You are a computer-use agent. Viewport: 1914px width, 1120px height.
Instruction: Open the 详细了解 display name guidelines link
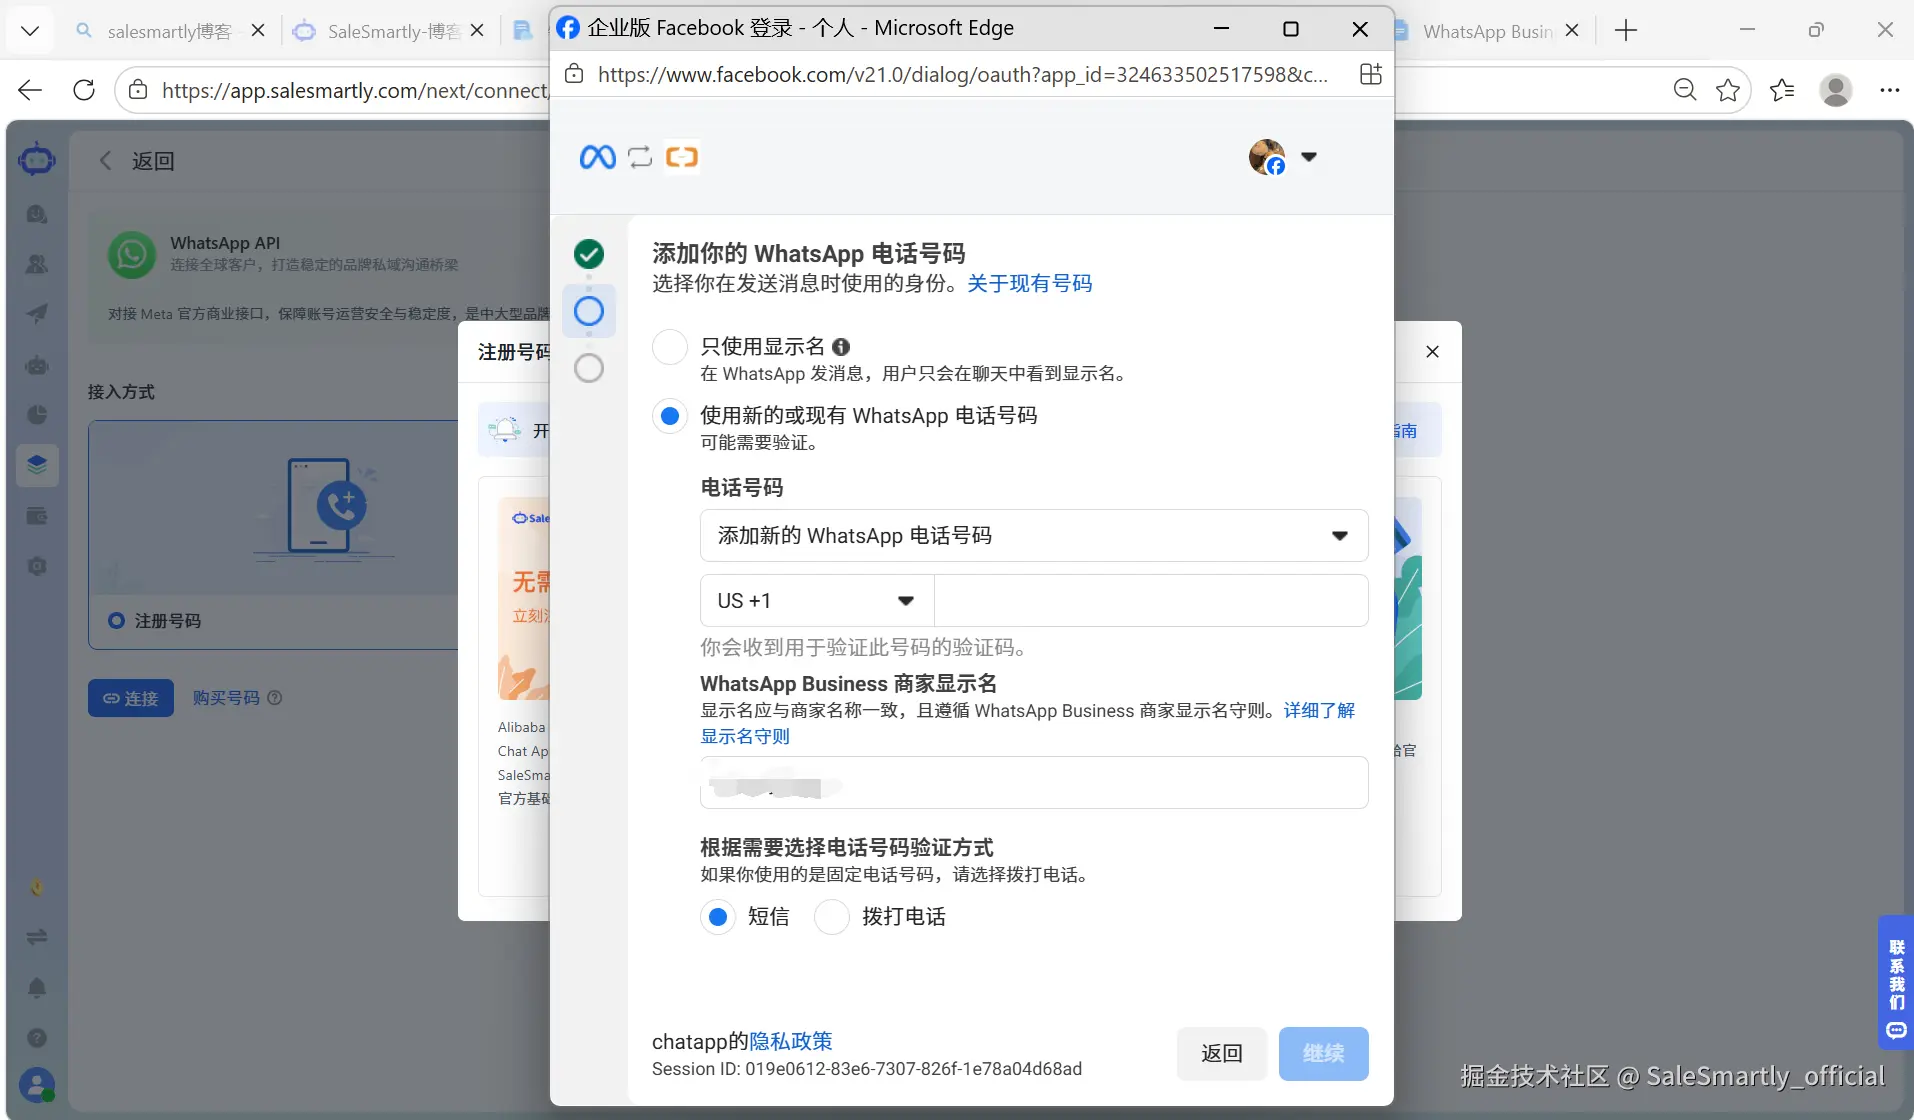(x=1319, y=711)
